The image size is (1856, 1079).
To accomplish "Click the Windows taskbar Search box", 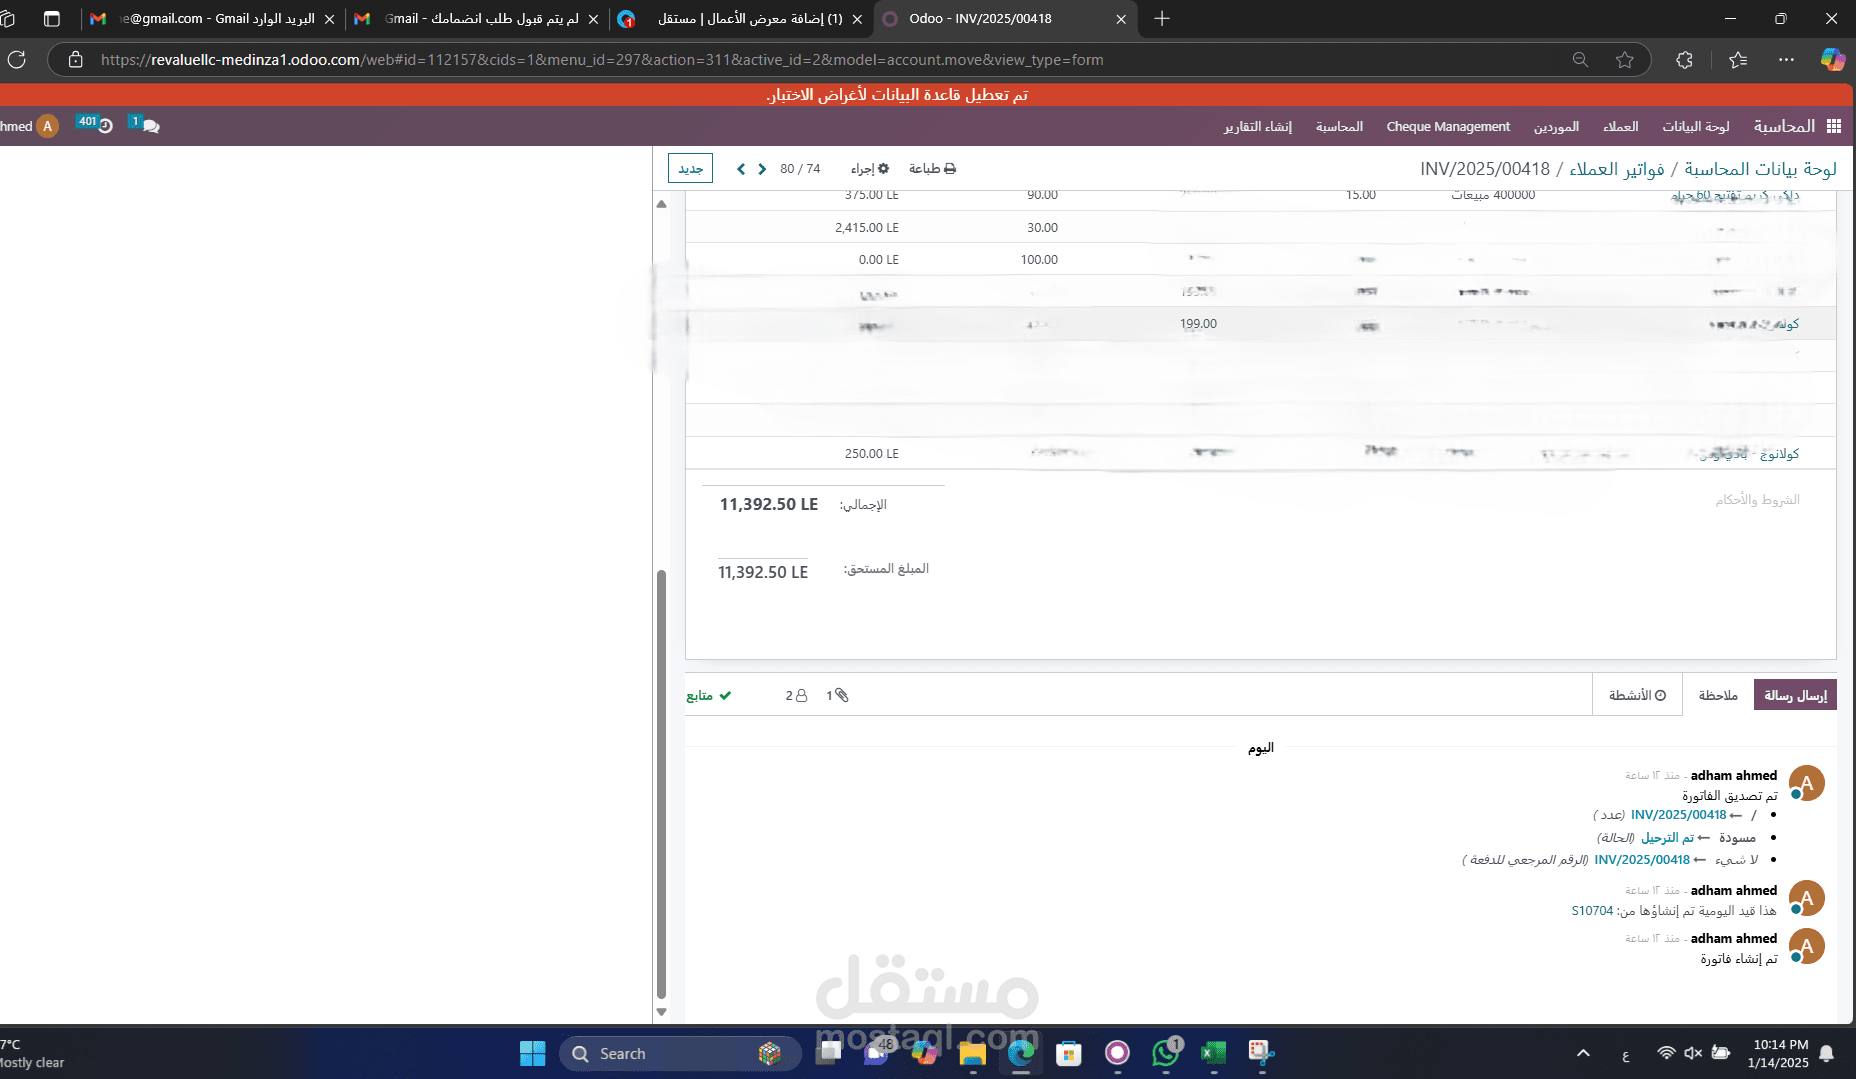I will 680,1053.
